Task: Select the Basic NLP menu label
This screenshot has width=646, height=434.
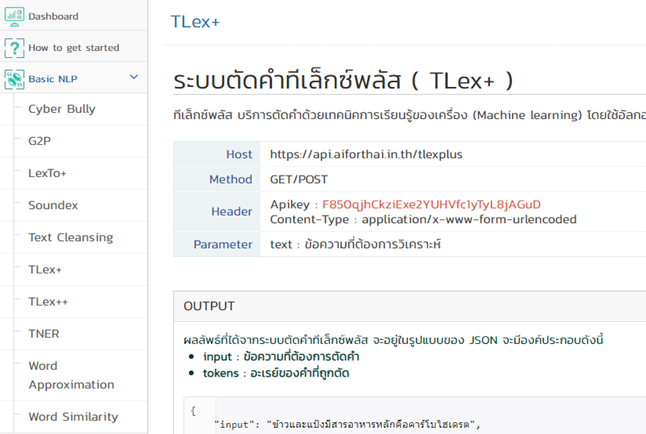Action: click(x=53, y=79)
